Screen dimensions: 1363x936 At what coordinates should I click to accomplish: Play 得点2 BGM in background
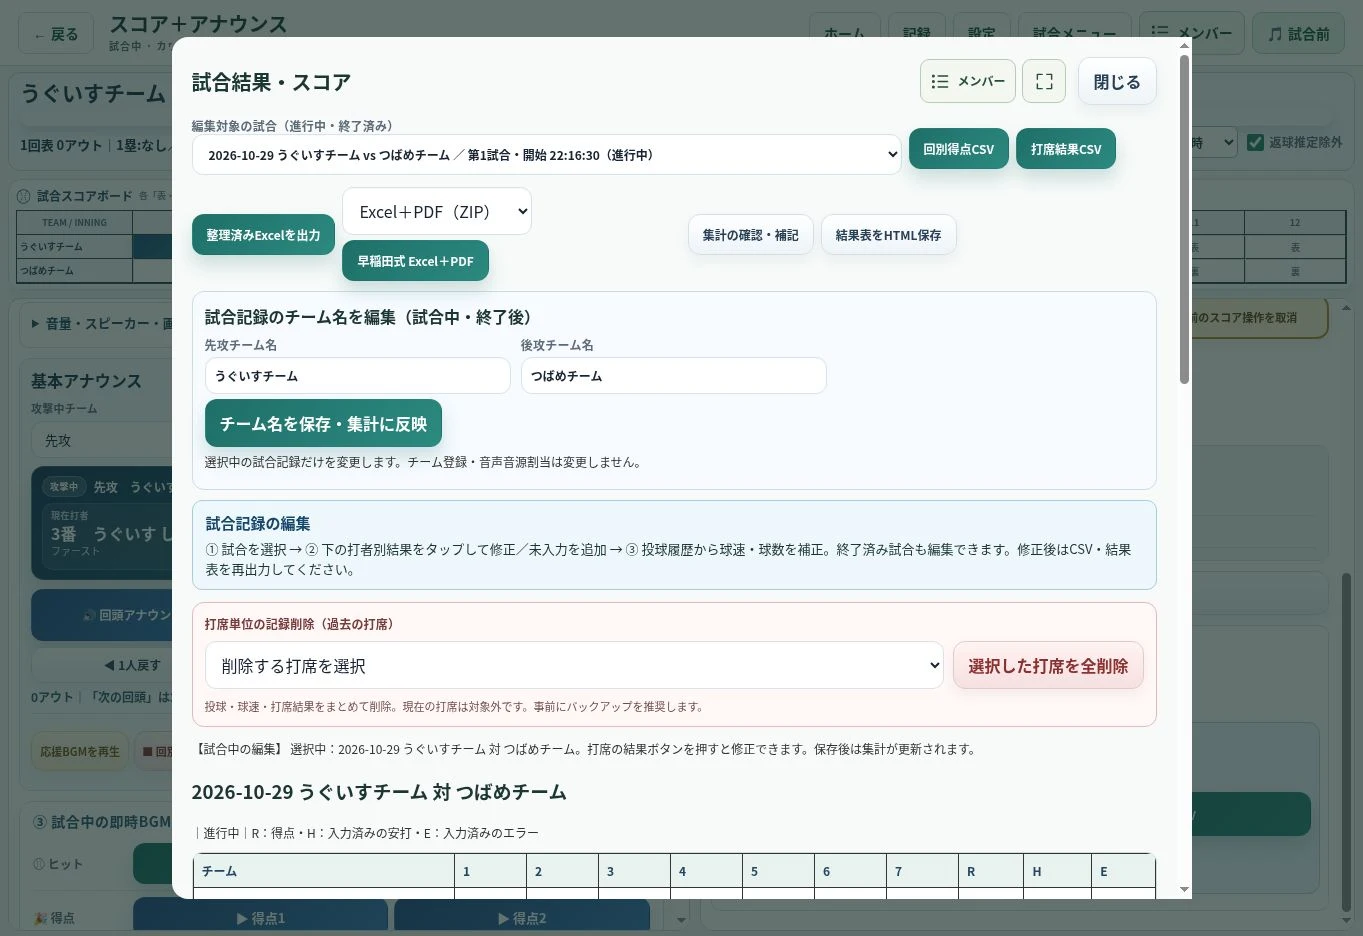(x=522, y=918)
